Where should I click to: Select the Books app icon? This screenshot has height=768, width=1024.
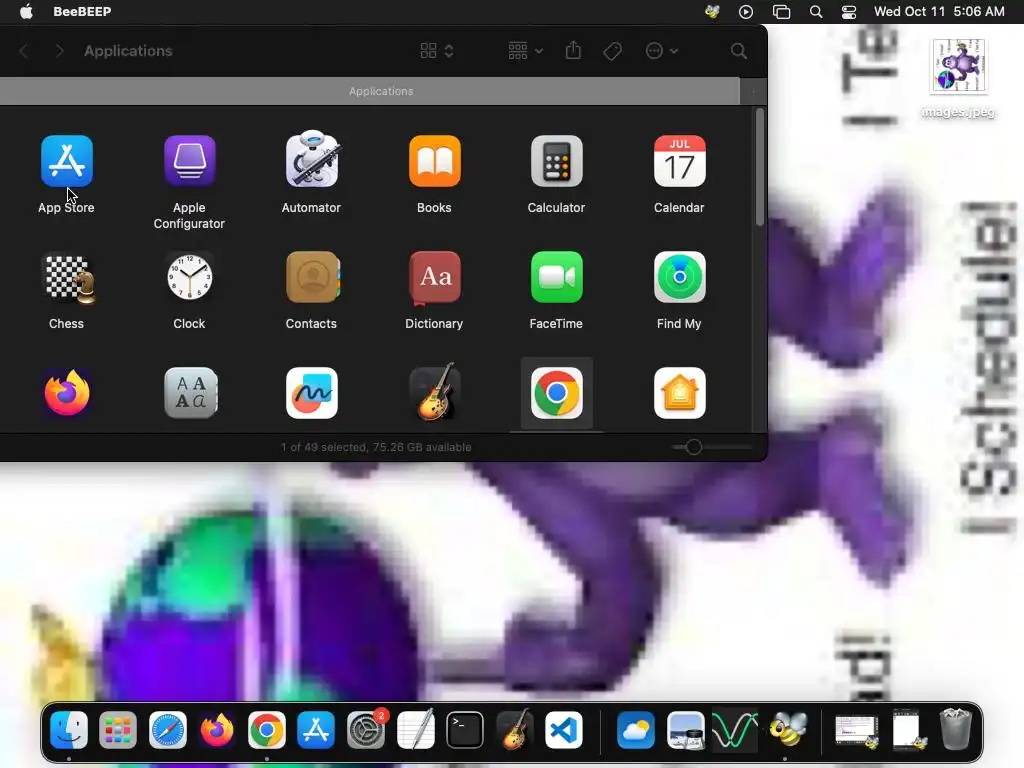[x=434, y=161]
